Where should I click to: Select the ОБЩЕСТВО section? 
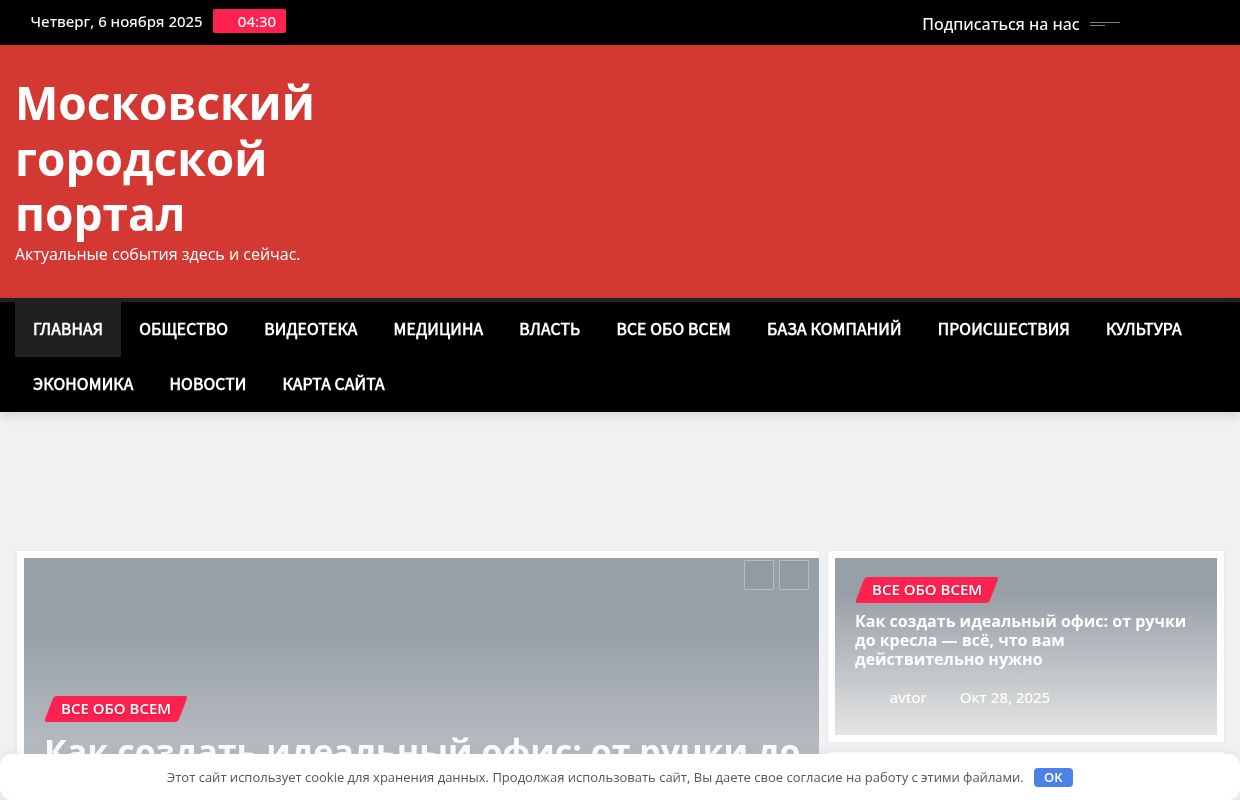pyautogui.click(x=183, y=329)
